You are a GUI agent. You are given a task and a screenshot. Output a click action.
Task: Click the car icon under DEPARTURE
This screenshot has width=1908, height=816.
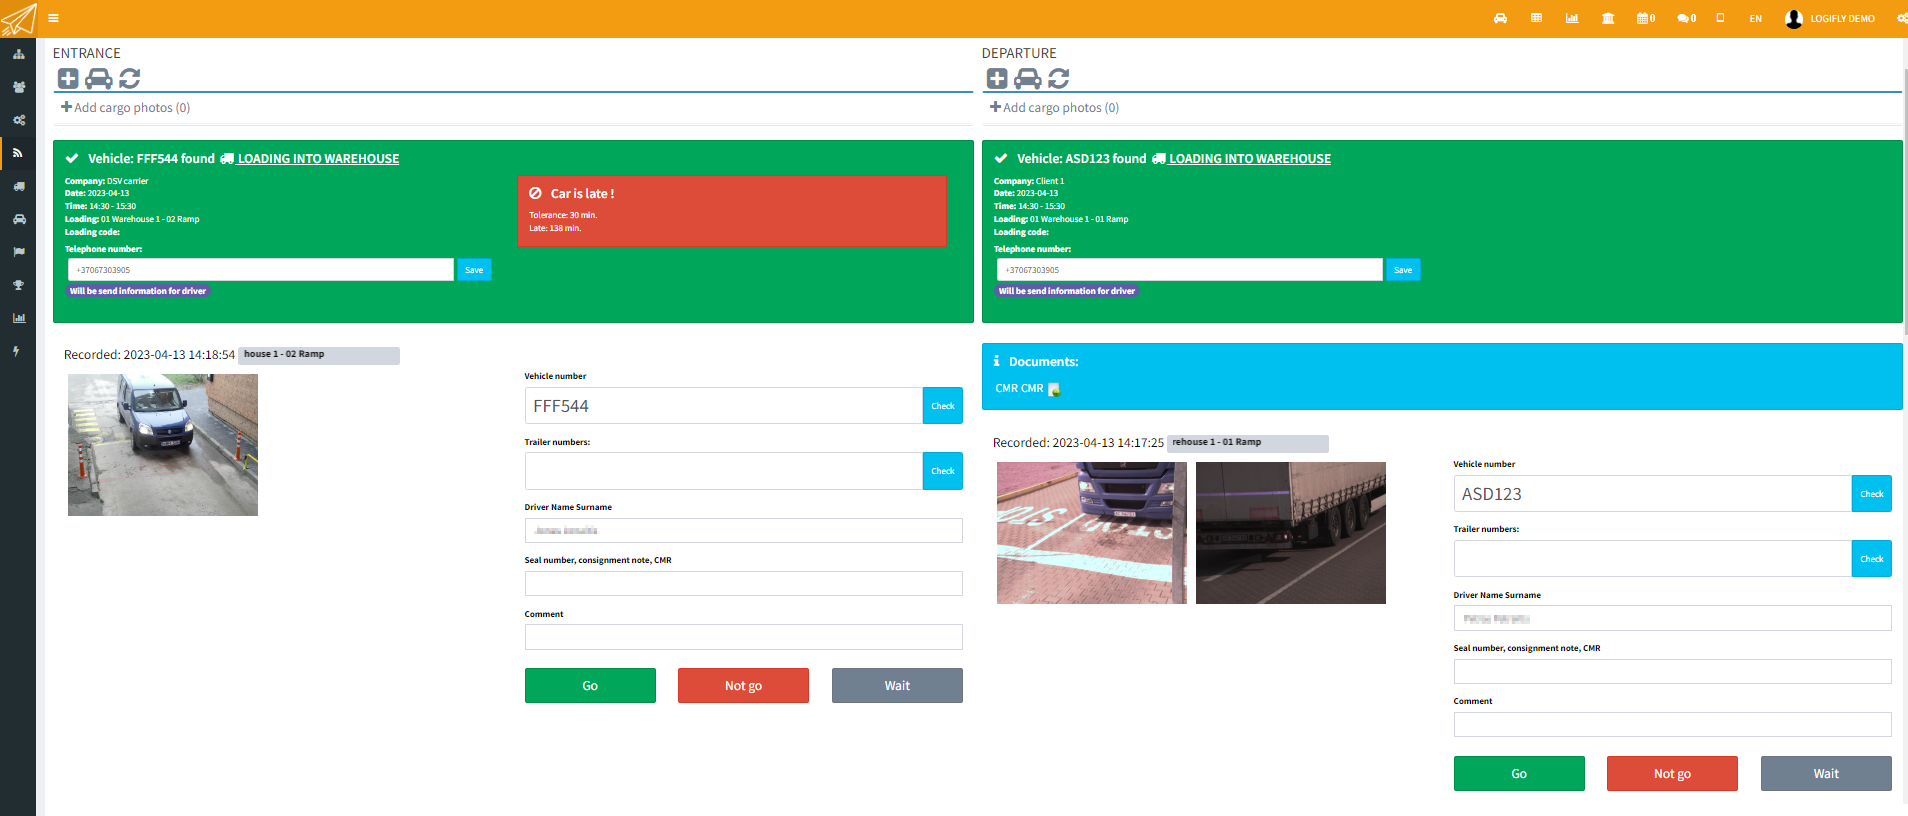[1028, 78]
